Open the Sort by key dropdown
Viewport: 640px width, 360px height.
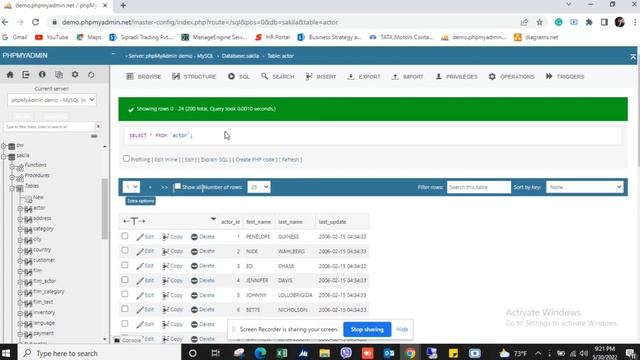584,187
